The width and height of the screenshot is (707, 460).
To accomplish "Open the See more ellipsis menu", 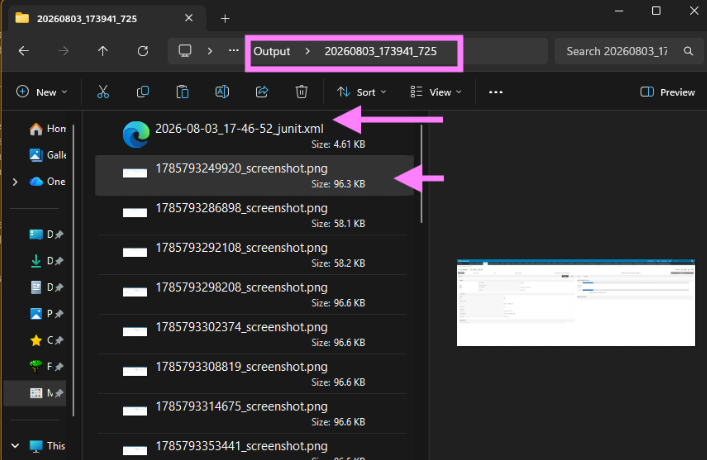I will [496, 92].
